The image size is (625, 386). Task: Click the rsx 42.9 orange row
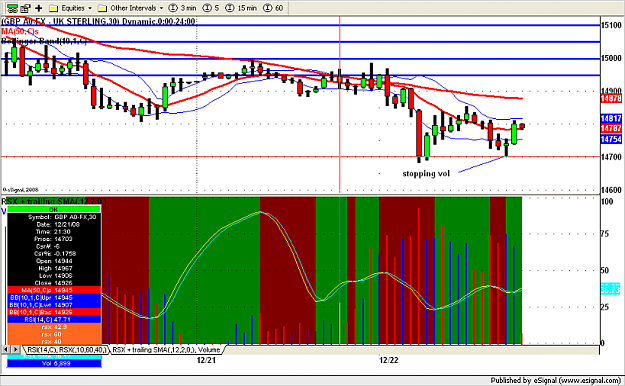click(x=54, y=327)
